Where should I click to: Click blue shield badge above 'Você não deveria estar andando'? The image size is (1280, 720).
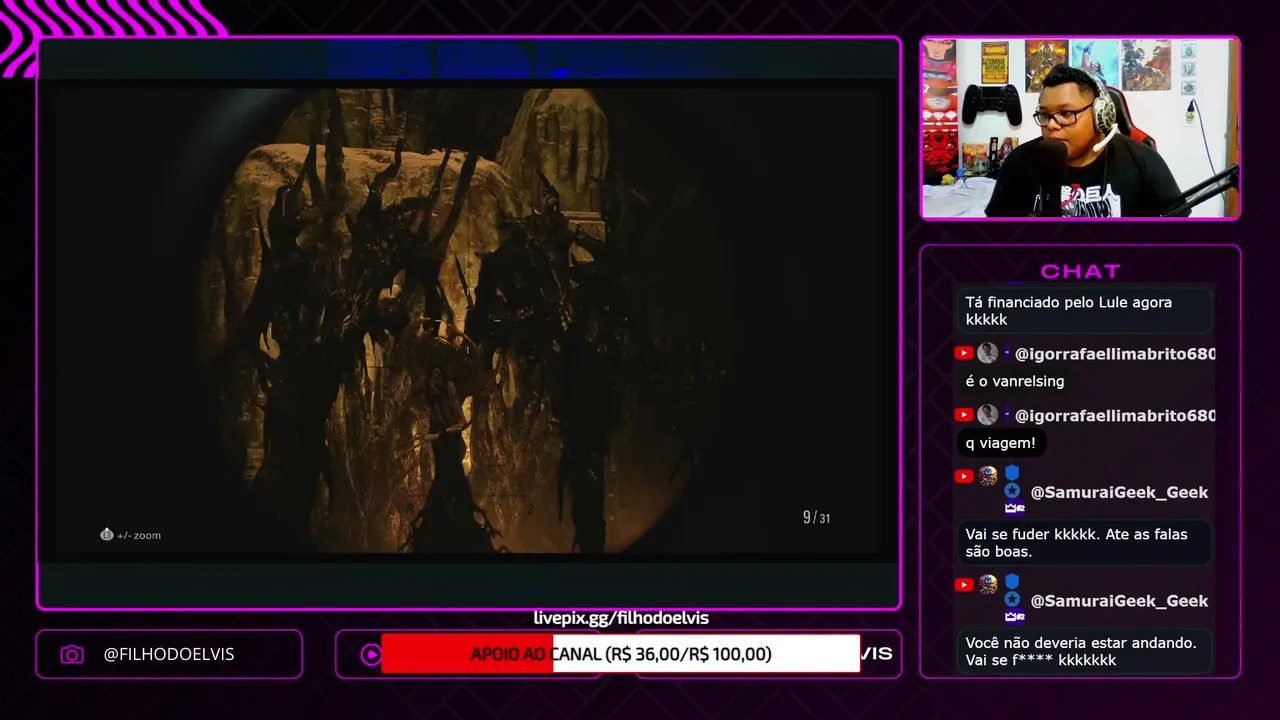[x=1012, y=582]
